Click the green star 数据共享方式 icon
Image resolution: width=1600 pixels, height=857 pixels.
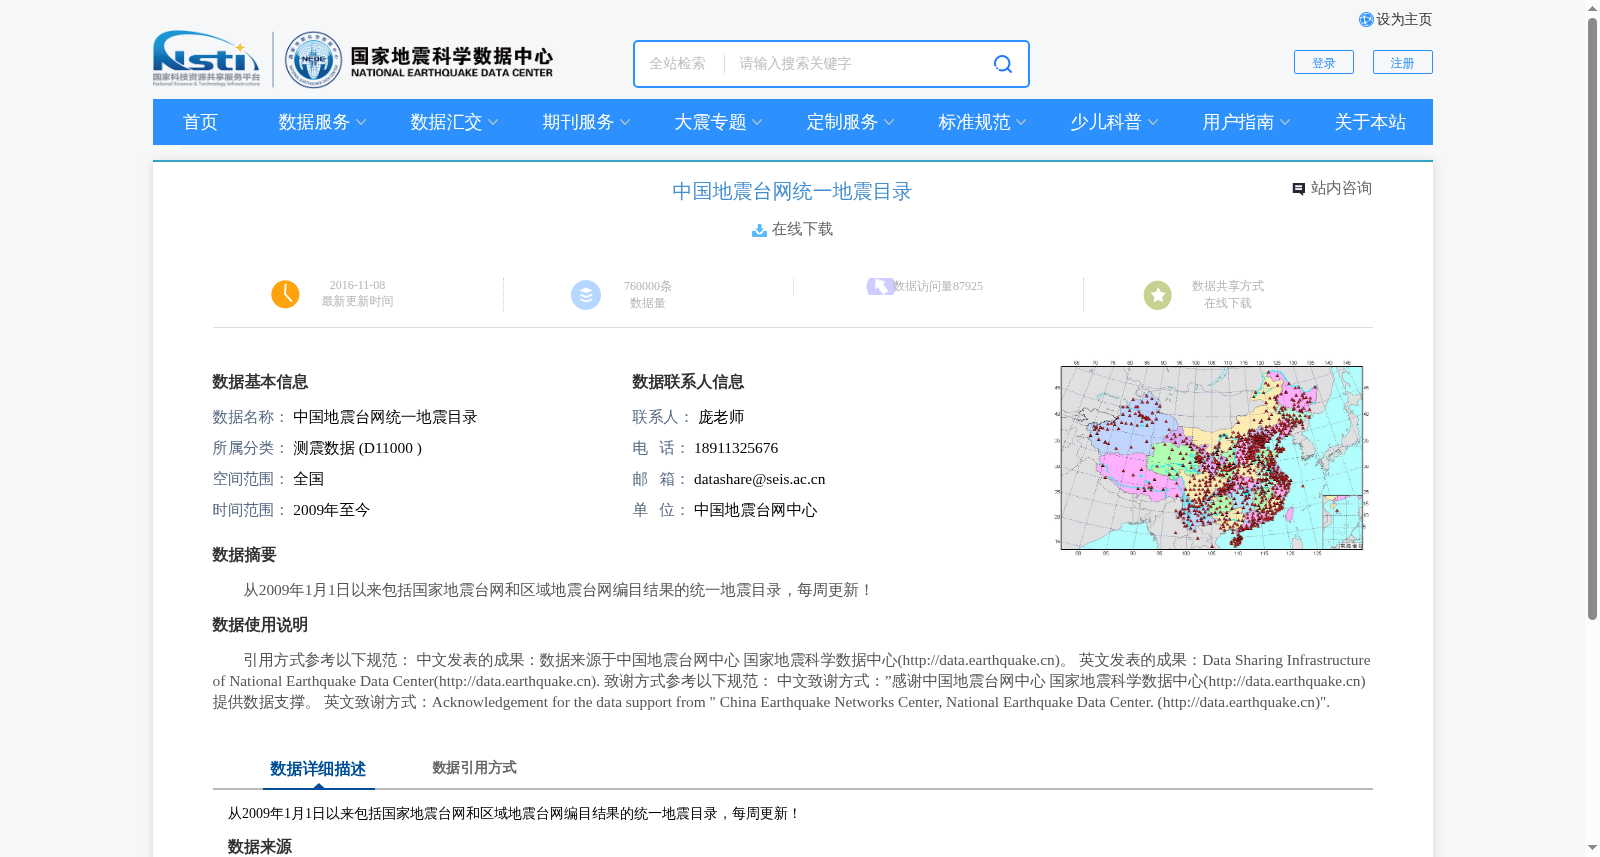coord(1158,295)
